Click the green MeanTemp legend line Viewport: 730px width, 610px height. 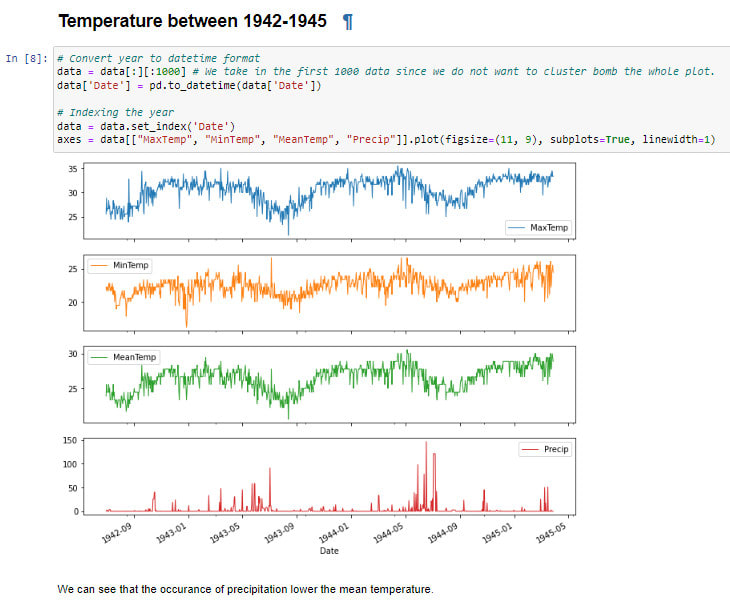tap(99, 357)
